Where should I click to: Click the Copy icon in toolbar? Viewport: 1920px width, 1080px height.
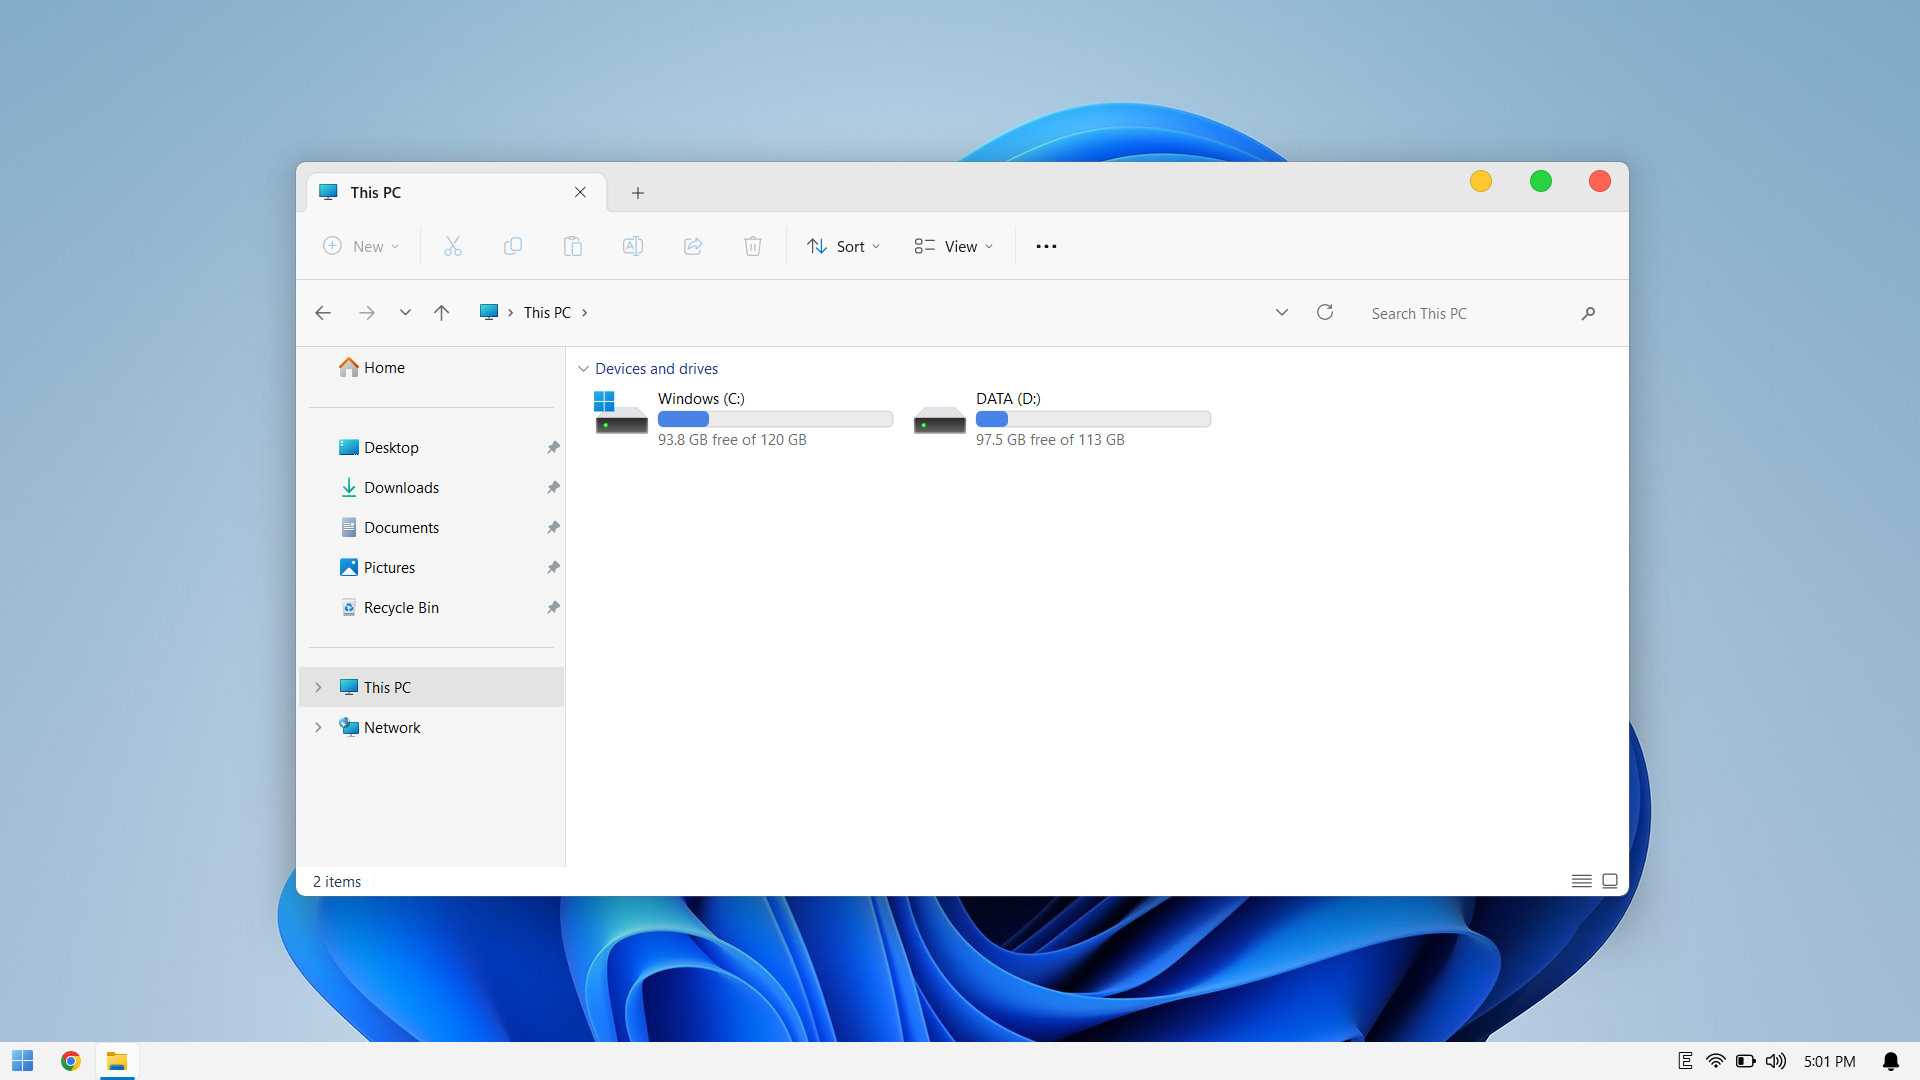point(513,246)
